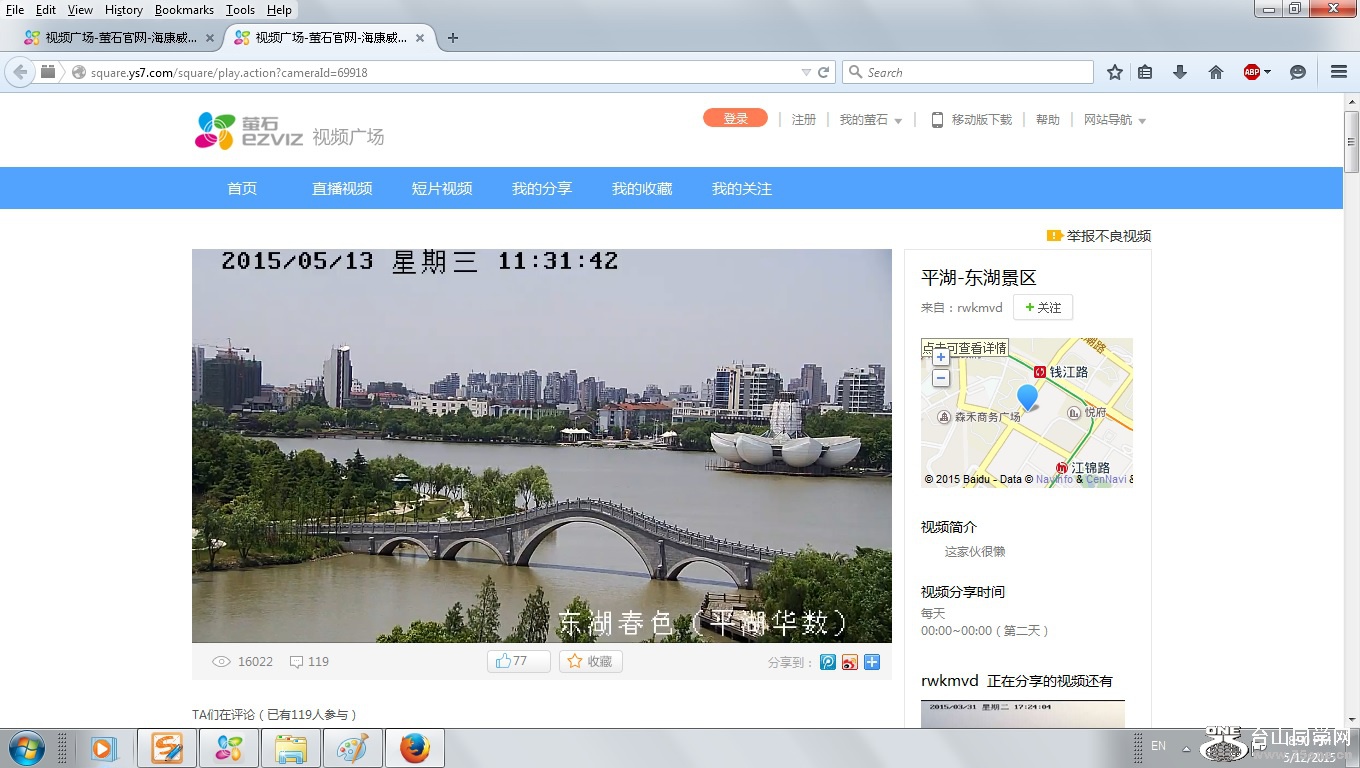The height and width of the screenshot is (768, 1360).
Task: Open 我的关注 in the nav bar
Action: pyautogui.click(x=742, y=188)
